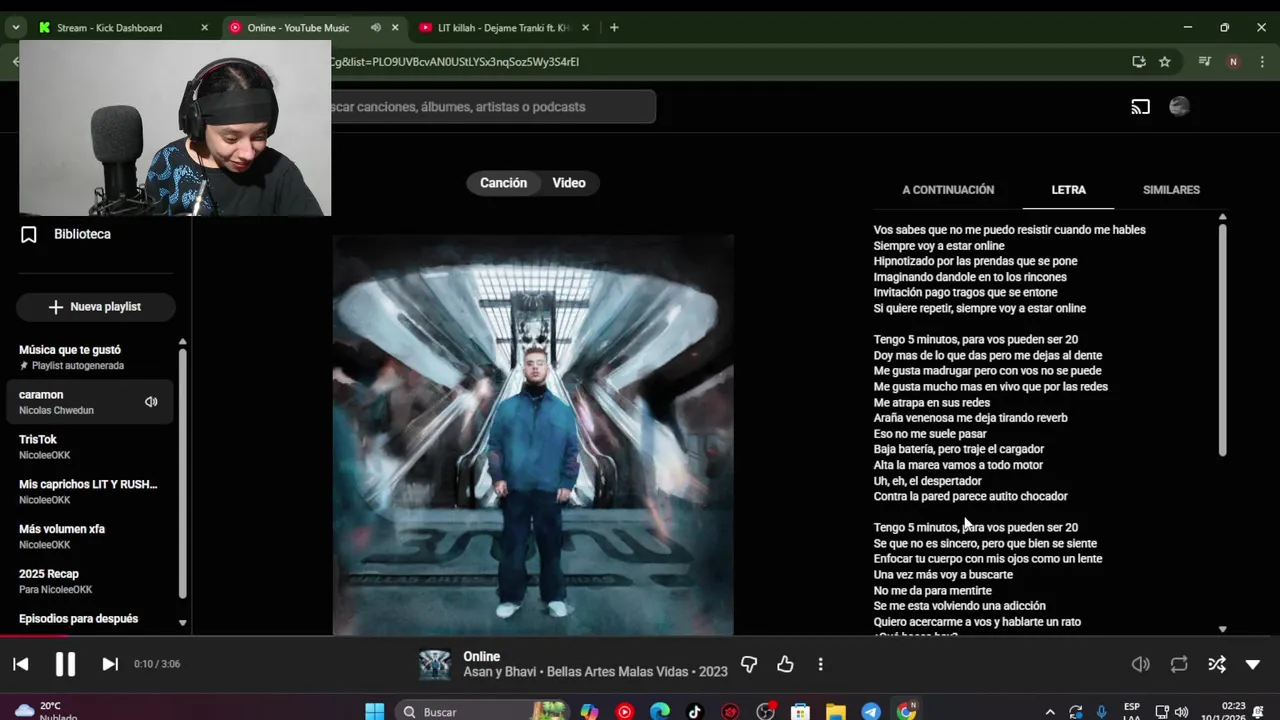
Task: Open Mis caprichos LIT Y RUSH playlist
Action: coord(90,491)
